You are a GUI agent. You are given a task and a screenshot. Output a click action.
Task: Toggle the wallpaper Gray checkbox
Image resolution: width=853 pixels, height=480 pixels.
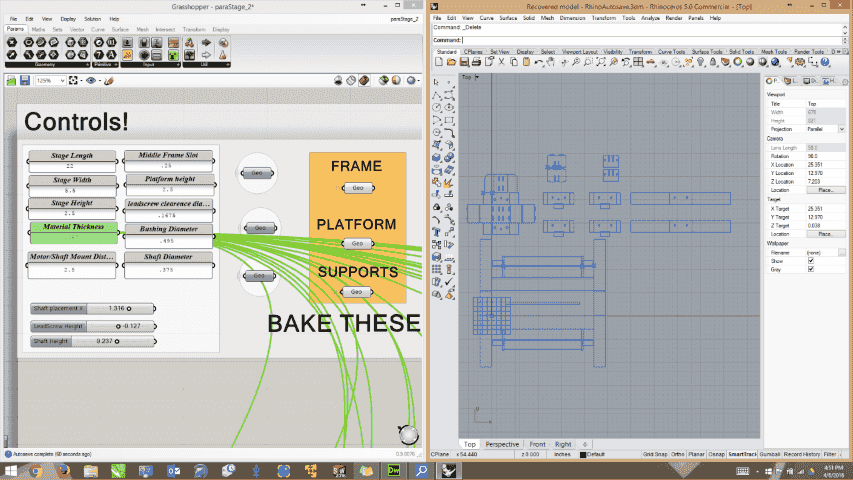[811, 269]
